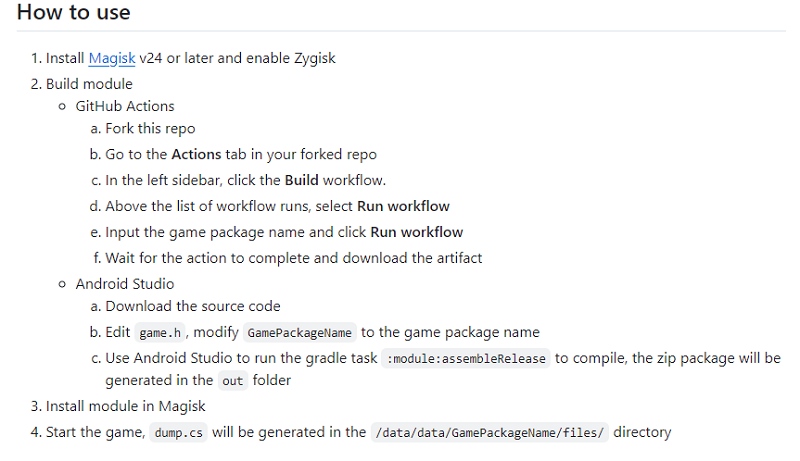Image resolution: width=800 pixels, height=461 pixels.
Task: Open the Magisk hyperlink
Action: 111,58
